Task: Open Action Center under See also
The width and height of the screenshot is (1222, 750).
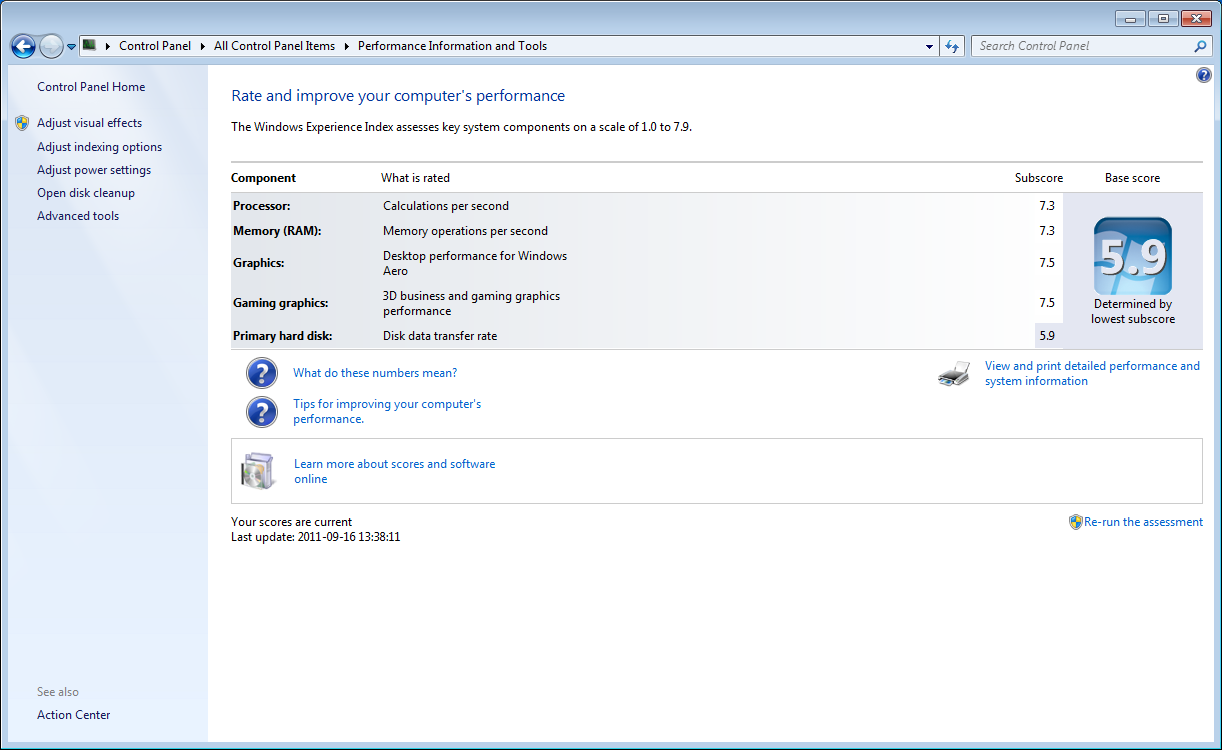Action: pyautogui.click(x=74, y=715)
